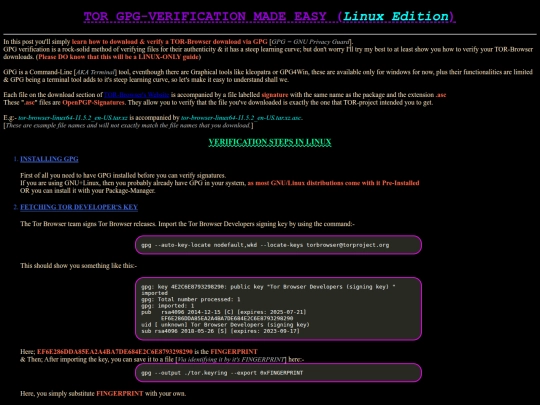This screenshot has height=405, width=540.
Task: Click the gpg key import output code block
Action: [278, 309]
